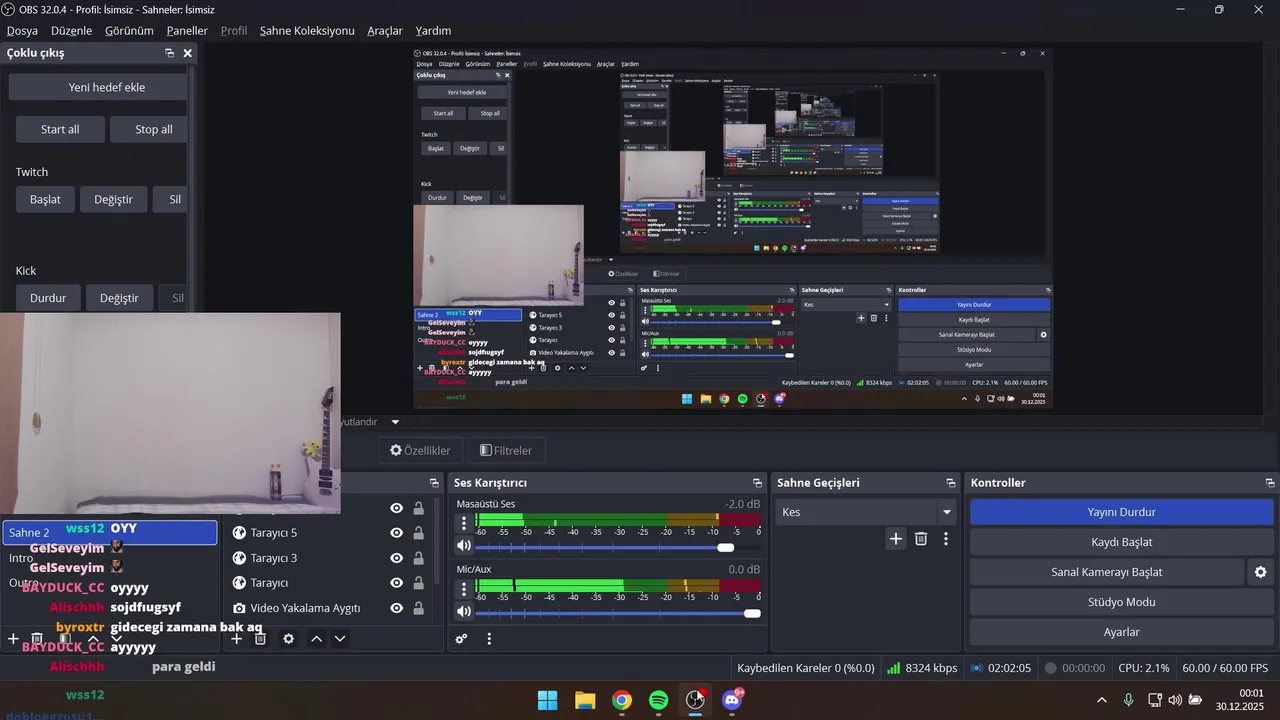The width and height of the screenshot is (1280, 720).
Task: Hide the Tarayıcı 3 source
Action: click(x=397, y=558)
